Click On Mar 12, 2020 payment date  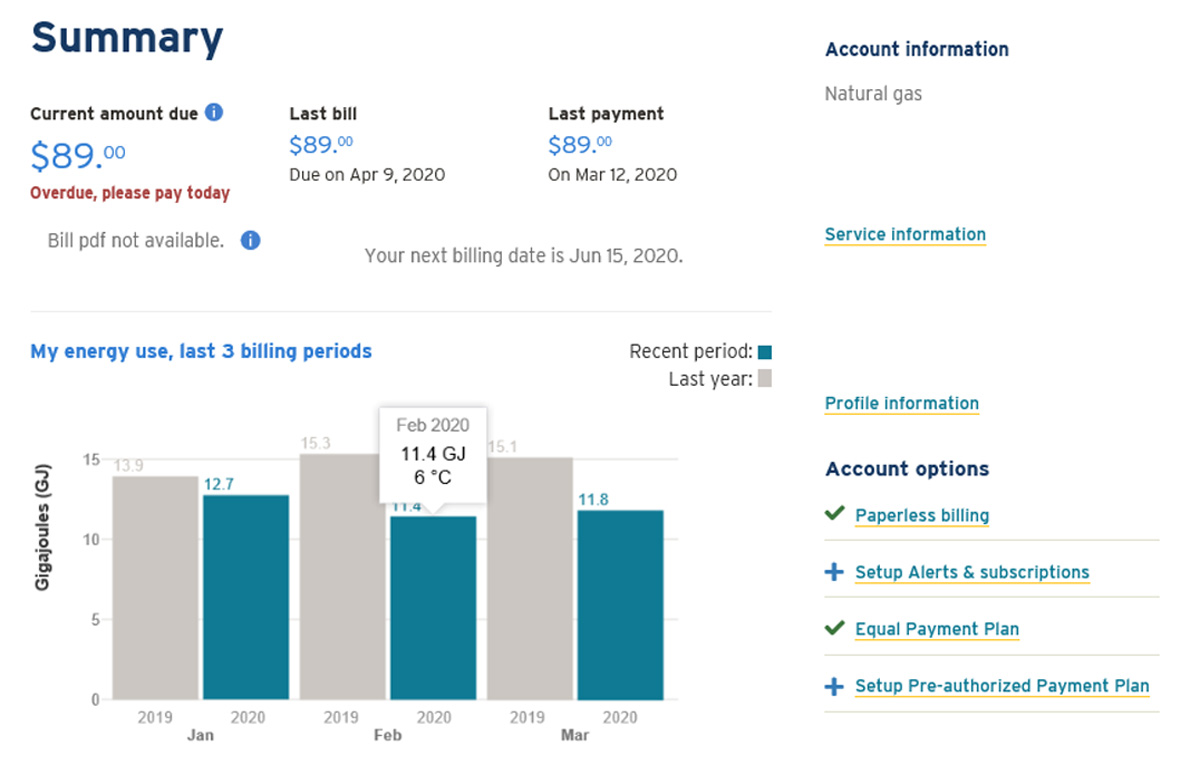(612, 175)
